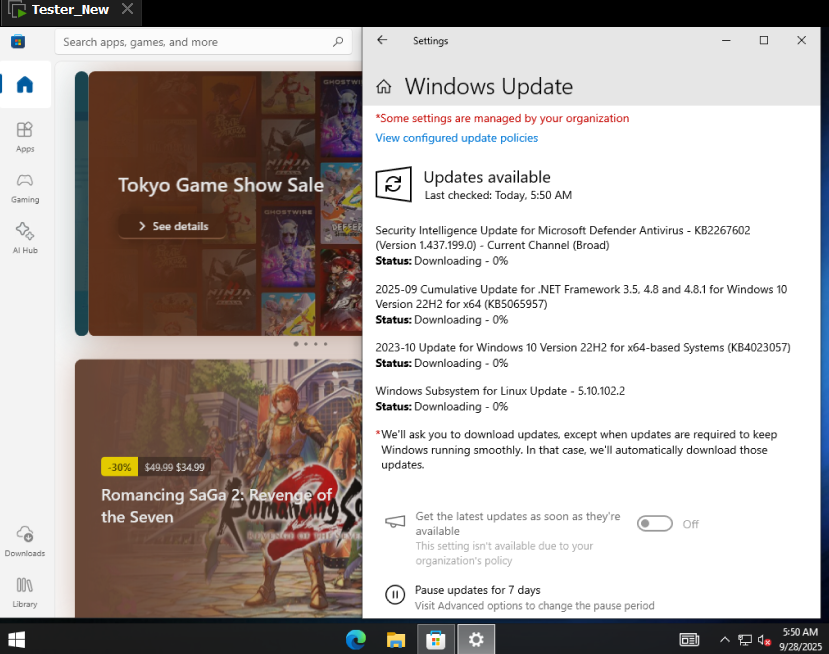Open Downloads in Store sidebar
Viewport: 829px width, 654px height.
(x=25, y=541)
